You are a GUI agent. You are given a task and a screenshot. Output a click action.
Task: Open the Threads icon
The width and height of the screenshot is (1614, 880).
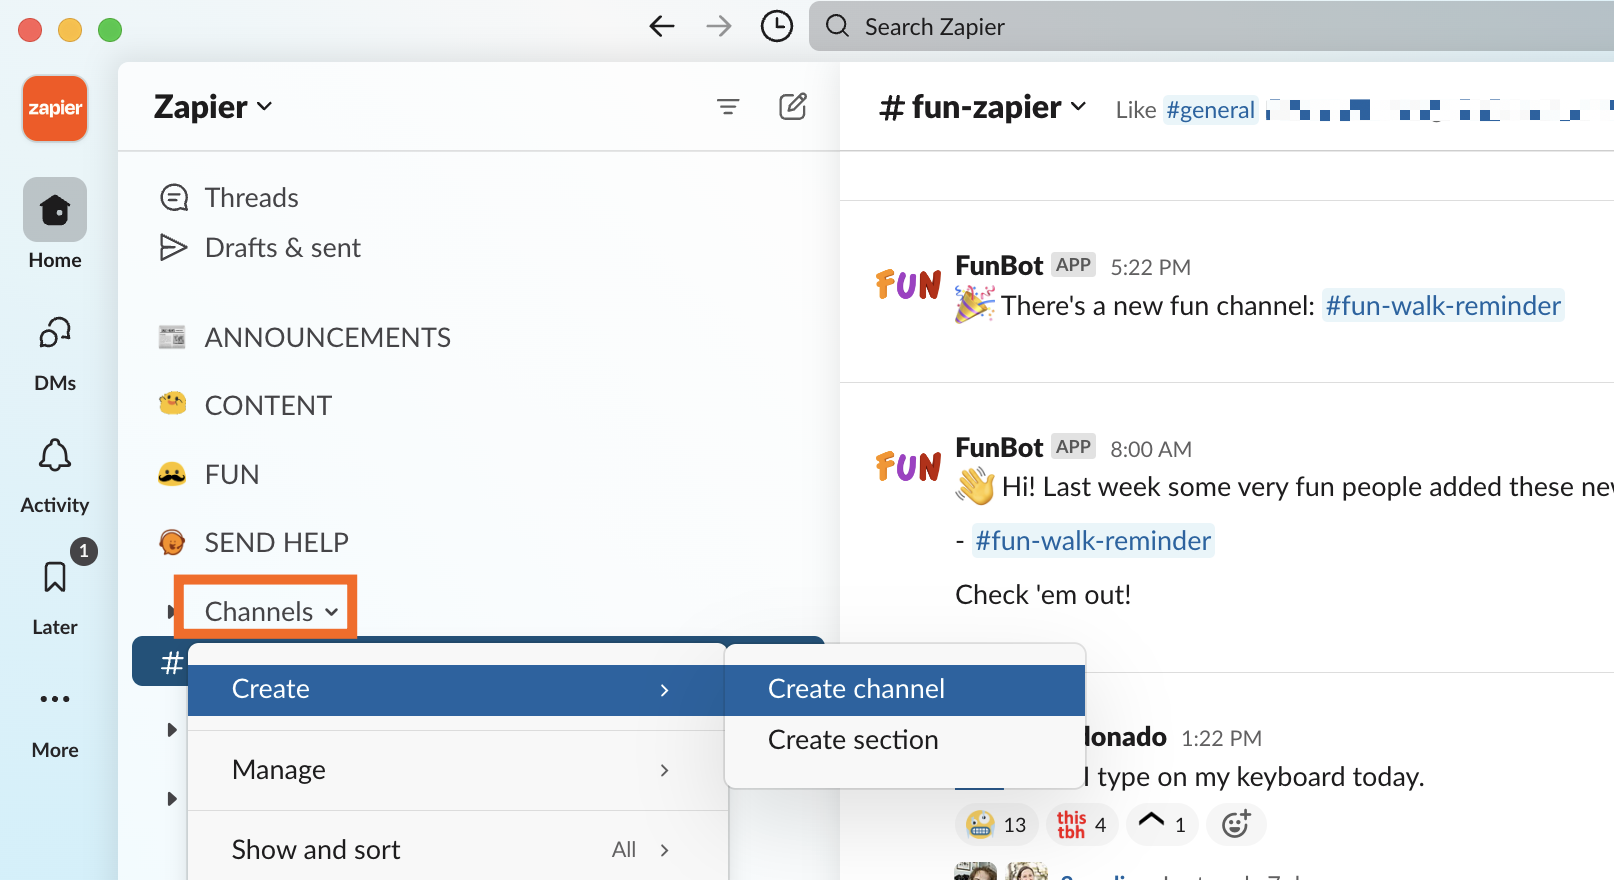pos(174,198)
